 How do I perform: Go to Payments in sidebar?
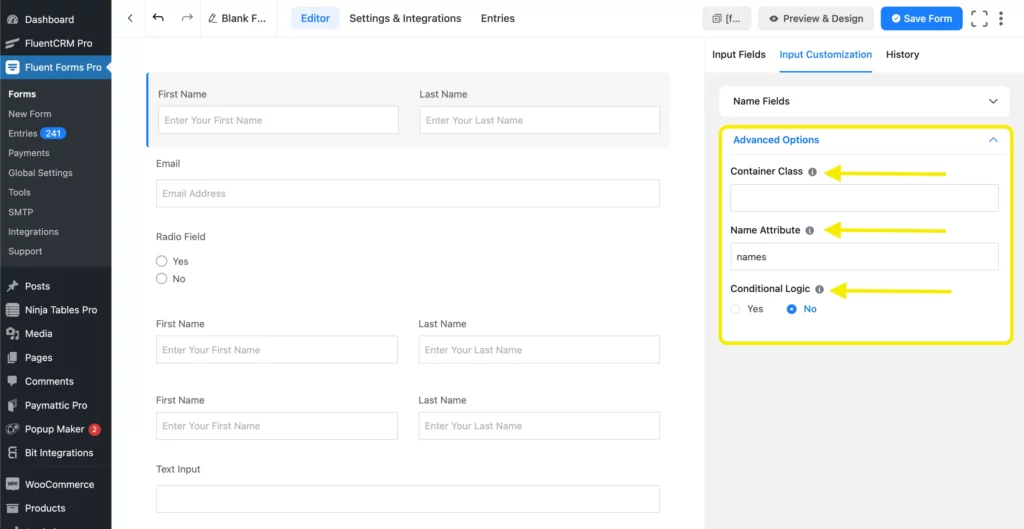pos(29,153)
